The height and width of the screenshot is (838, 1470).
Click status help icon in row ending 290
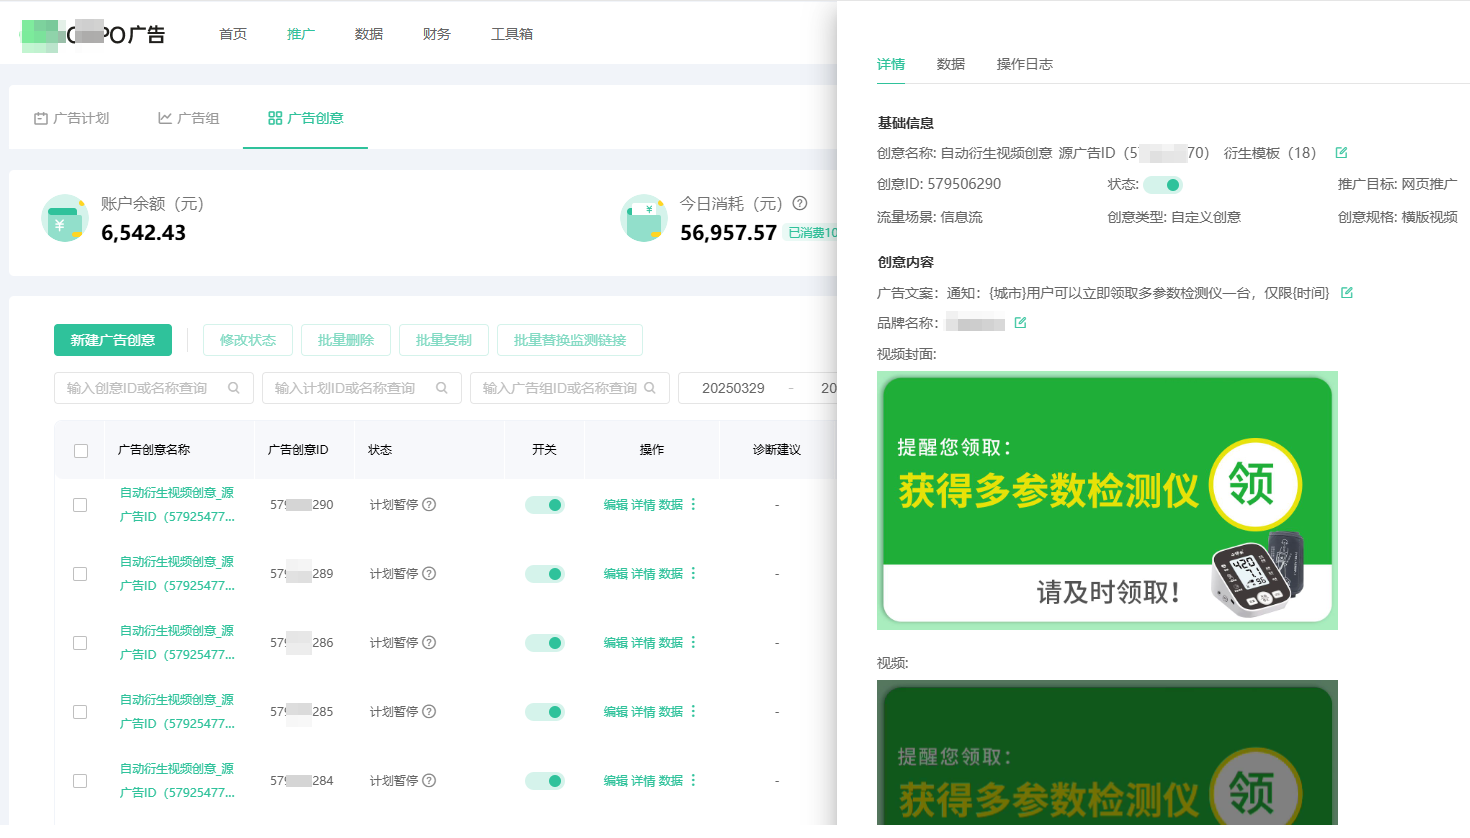(x=429, y=505)
